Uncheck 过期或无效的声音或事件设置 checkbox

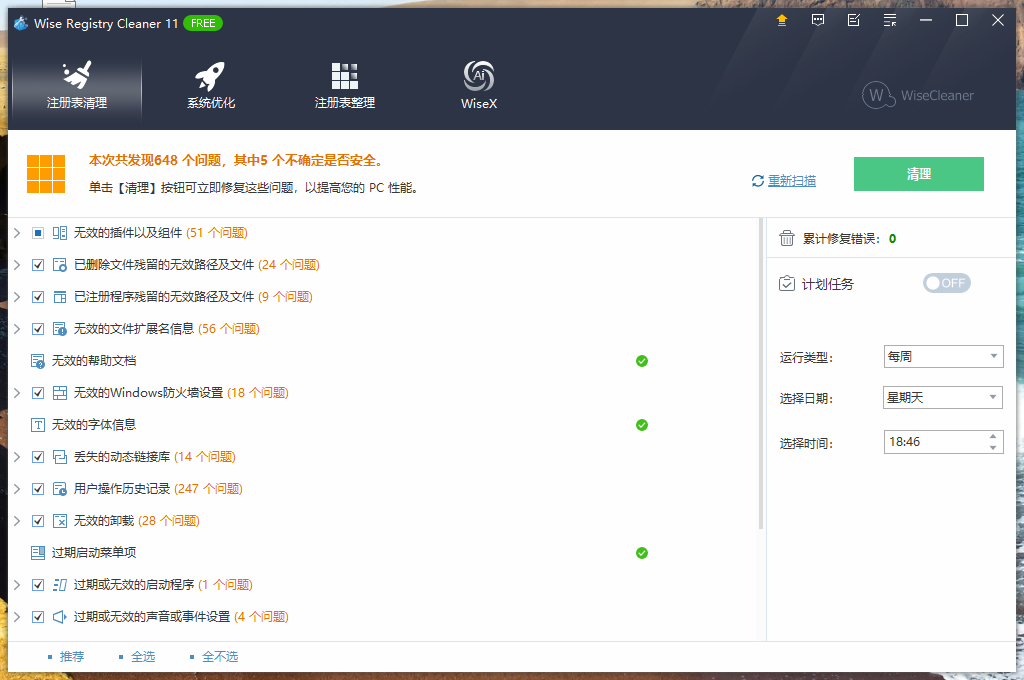(38, 617)
